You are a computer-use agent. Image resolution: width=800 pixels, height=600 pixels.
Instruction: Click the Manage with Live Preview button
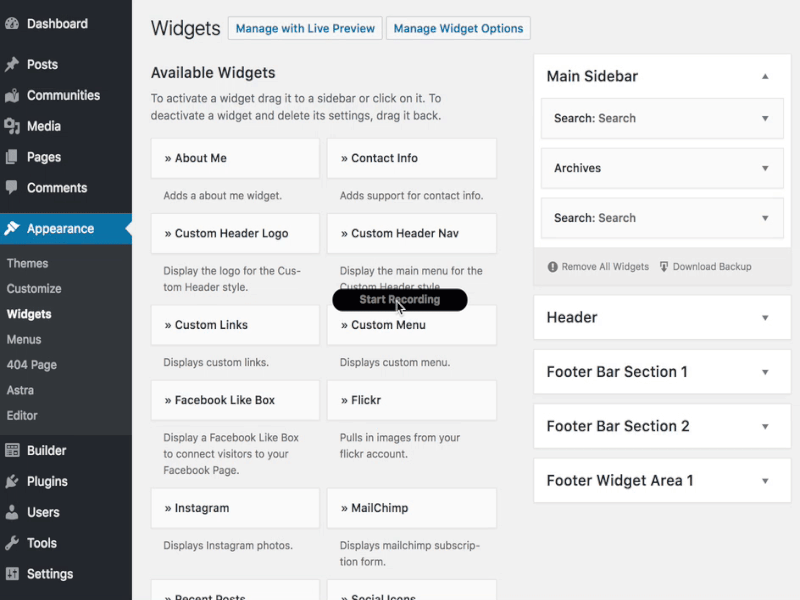pyautogui.click(x=305, y=28)
